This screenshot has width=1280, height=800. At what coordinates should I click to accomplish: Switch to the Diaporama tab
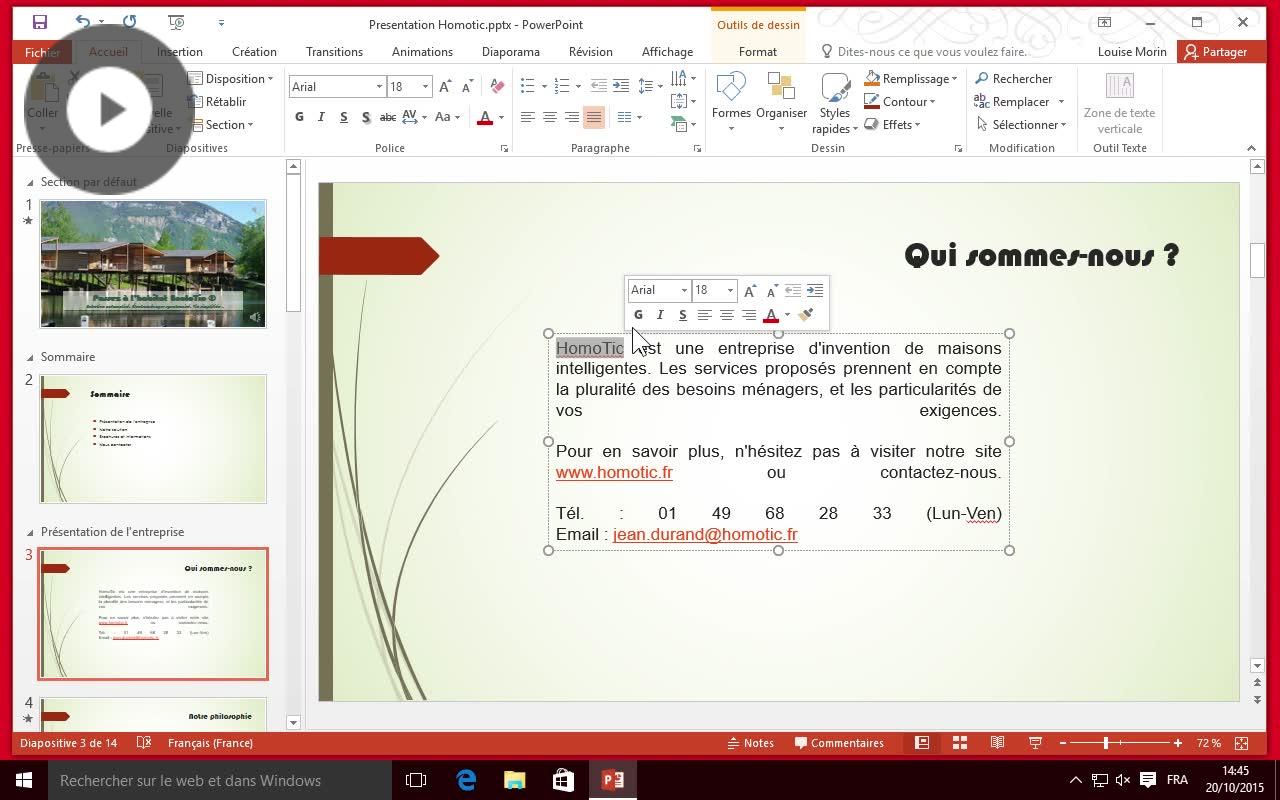pyautogui.click(x=510, y=52)
